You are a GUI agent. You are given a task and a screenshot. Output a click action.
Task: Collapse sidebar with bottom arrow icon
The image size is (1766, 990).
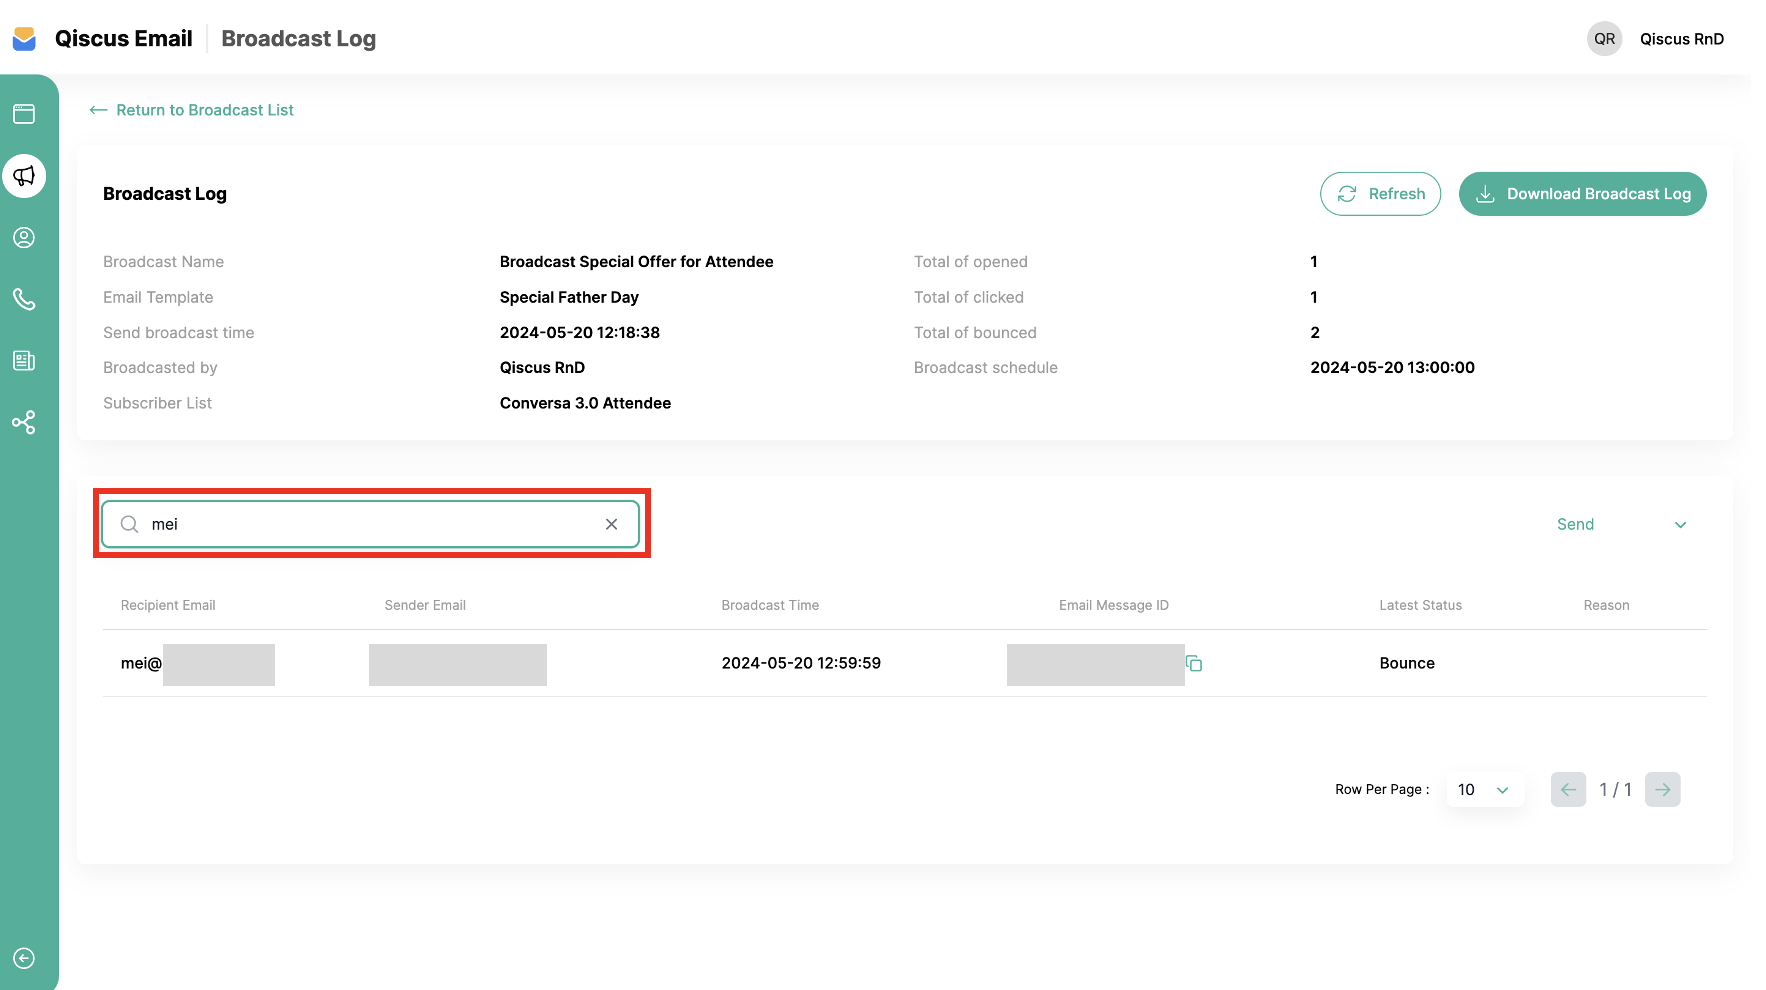click(24, 958)
